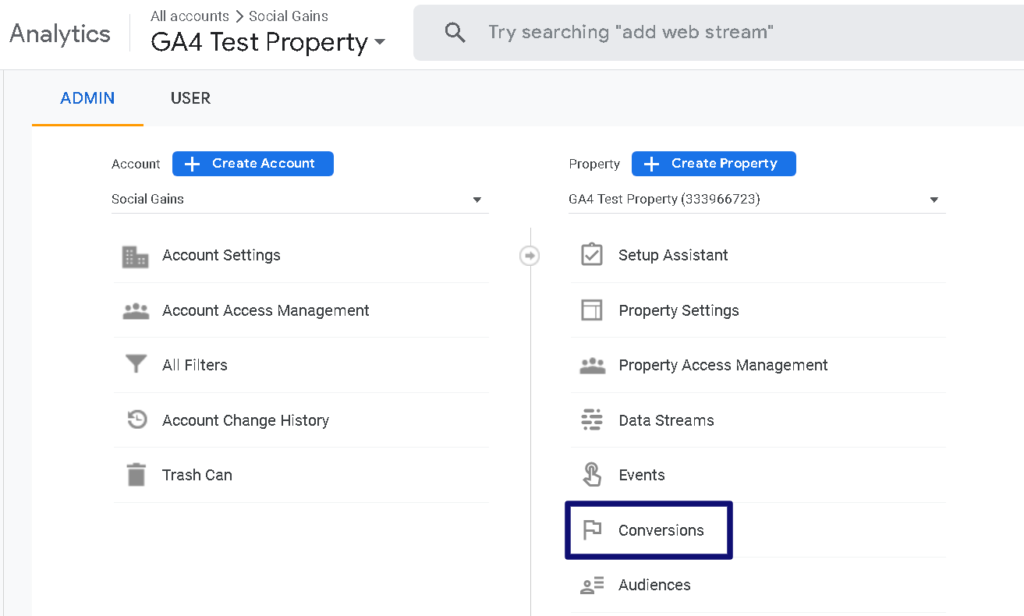
Task: Open Account Settings
Action: [x=300, y=255]
